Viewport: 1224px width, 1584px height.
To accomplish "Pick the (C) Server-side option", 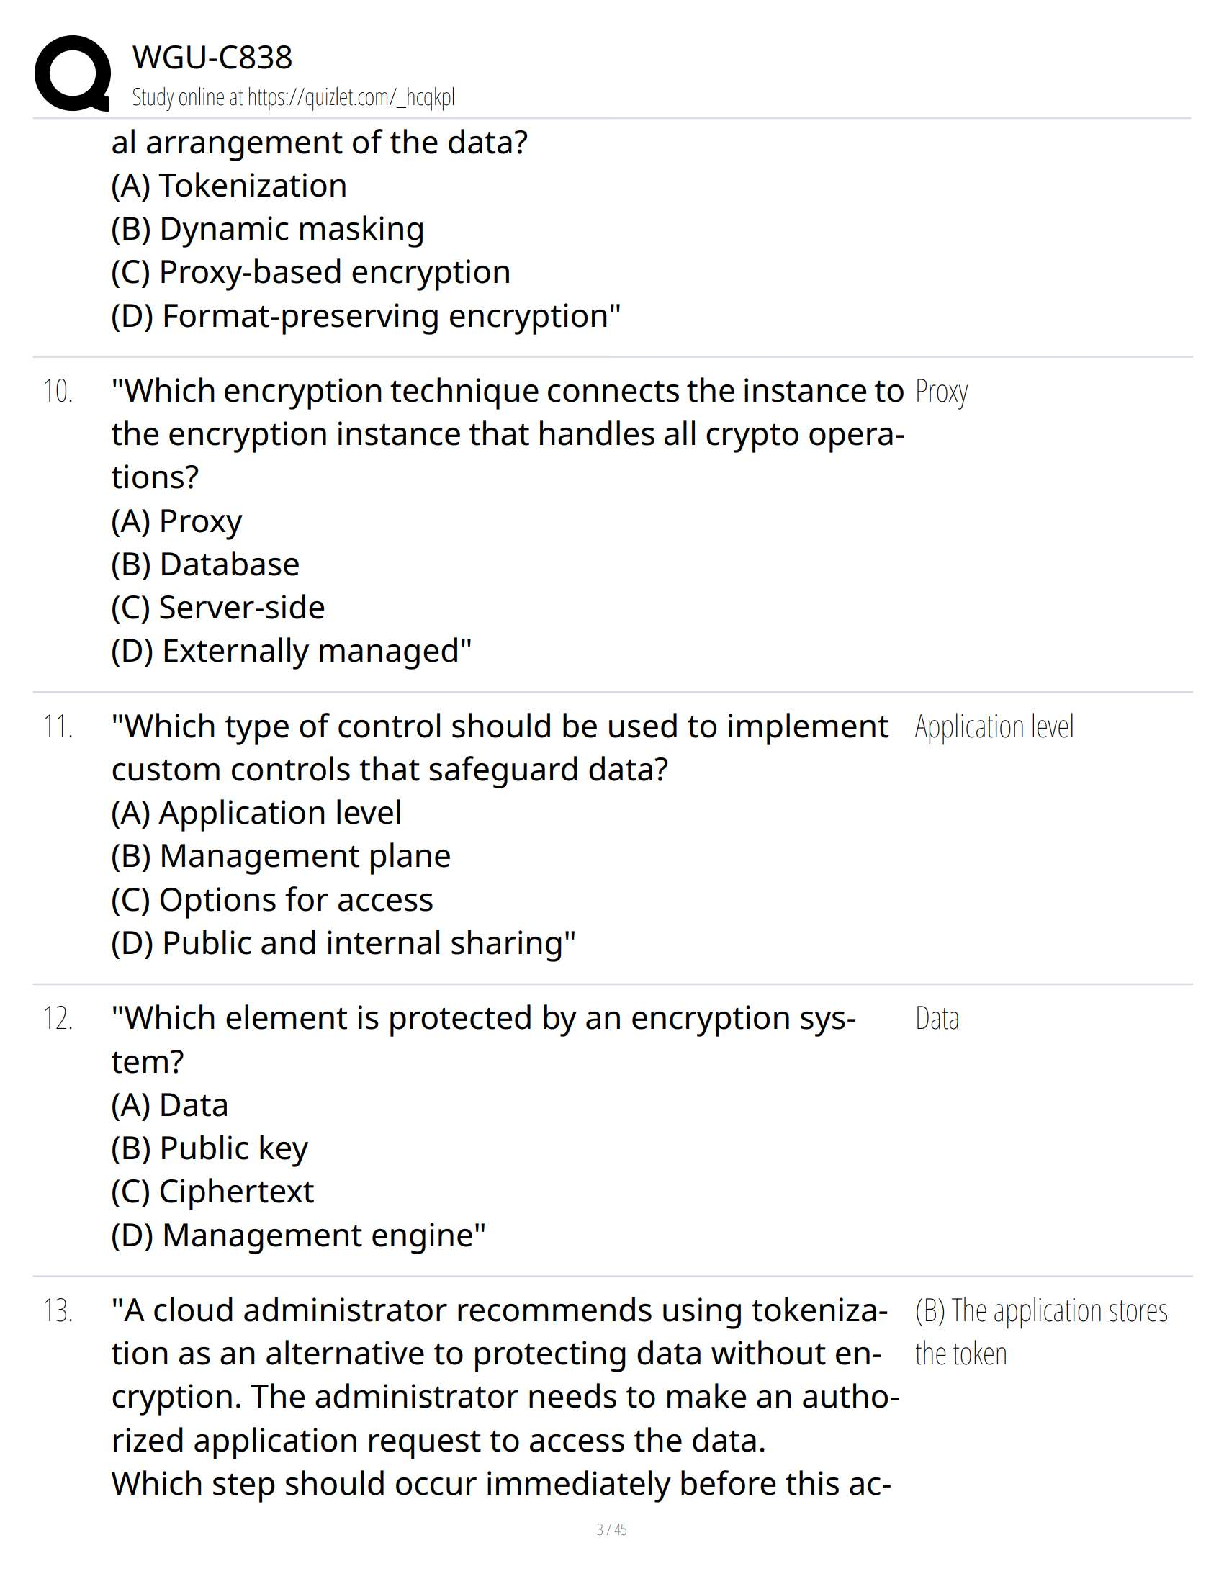I will pos(218,607).
